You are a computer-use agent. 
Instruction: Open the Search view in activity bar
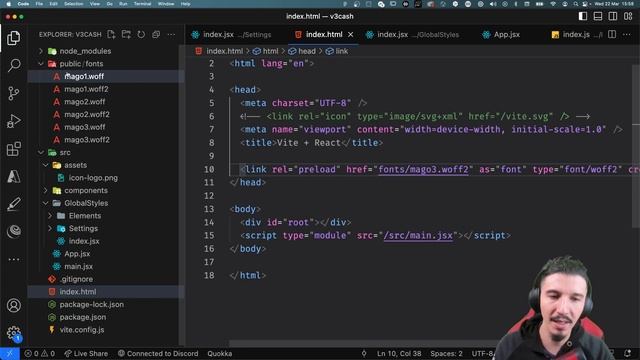(x=13, y=65)
